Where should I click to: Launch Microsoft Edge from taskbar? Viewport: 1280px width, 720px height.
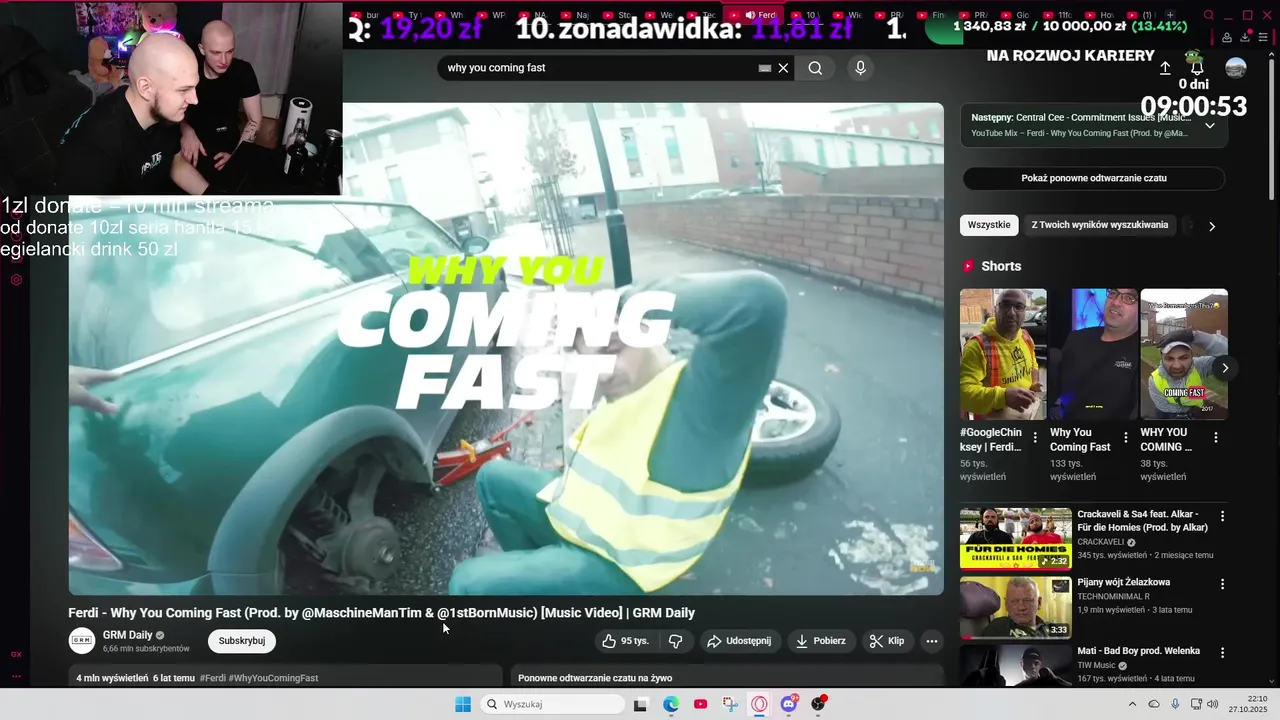(671, 704)
